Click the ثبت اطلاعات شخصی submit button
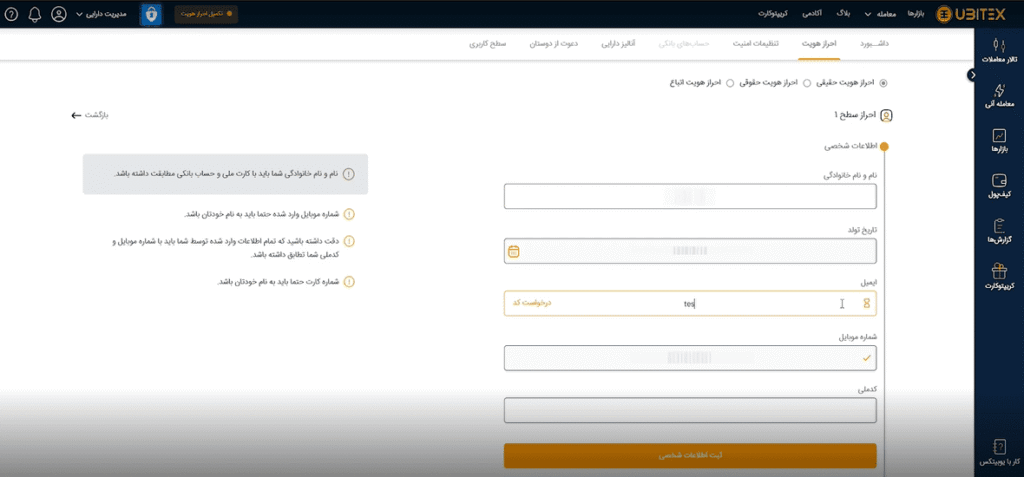 (x=690, y=455)
